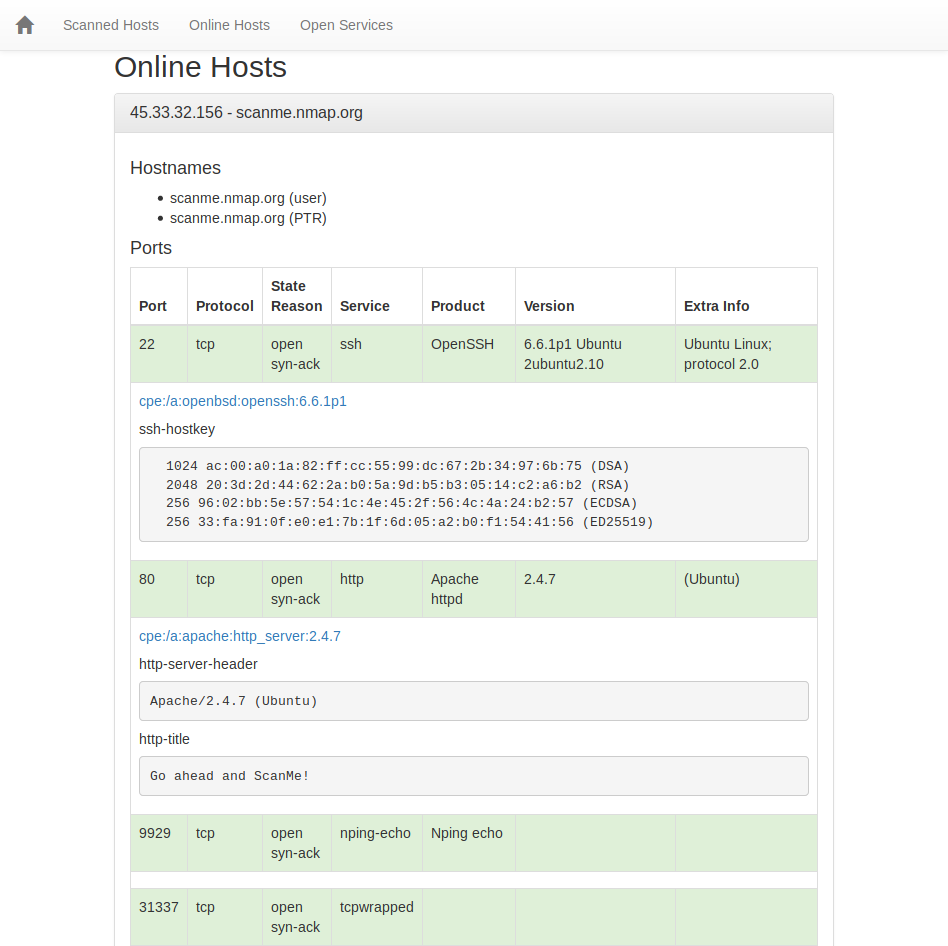Open the scanme.nmap.org (user) hostname link
948x946 pixels.
pos(247,198)
